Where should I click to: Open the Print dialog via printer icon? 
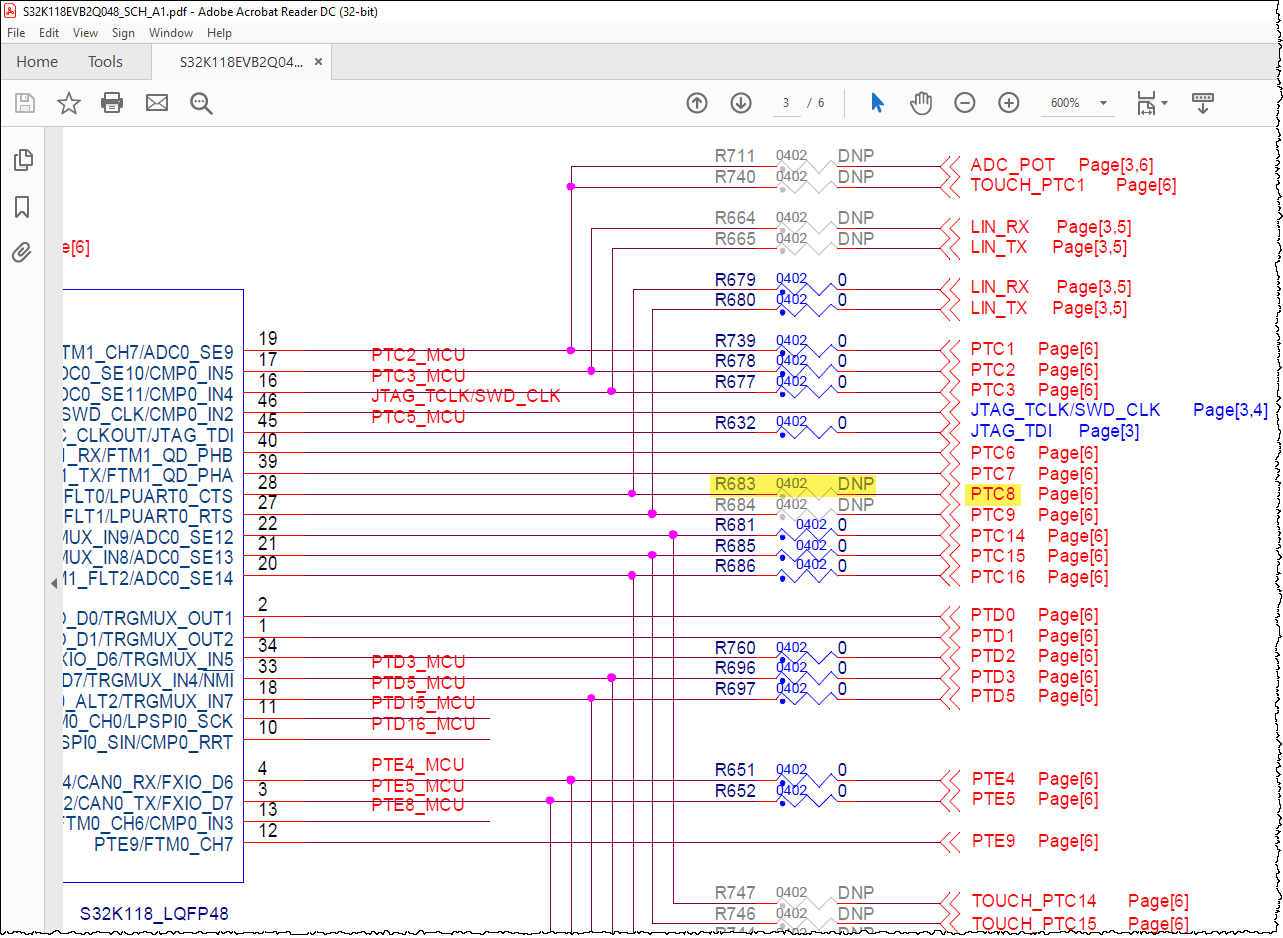pos(112,102)
